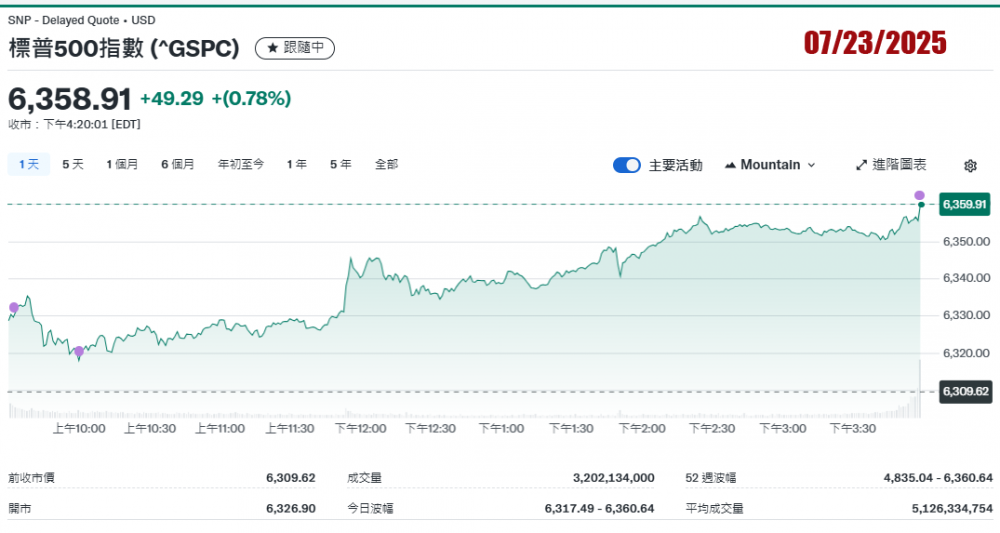Choose the 6個月 time range
The width and height of the screenshot is (1000, 533).
(x=178, y=164)
